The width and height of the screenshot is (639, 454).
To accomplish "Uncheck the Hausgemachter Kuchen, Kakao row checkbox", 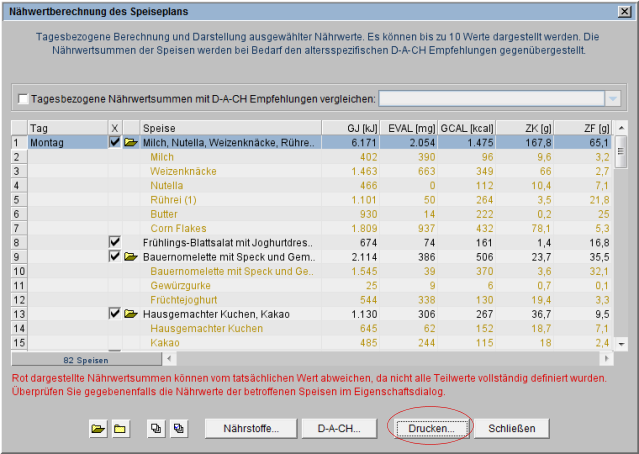I will tap(114, 314).
